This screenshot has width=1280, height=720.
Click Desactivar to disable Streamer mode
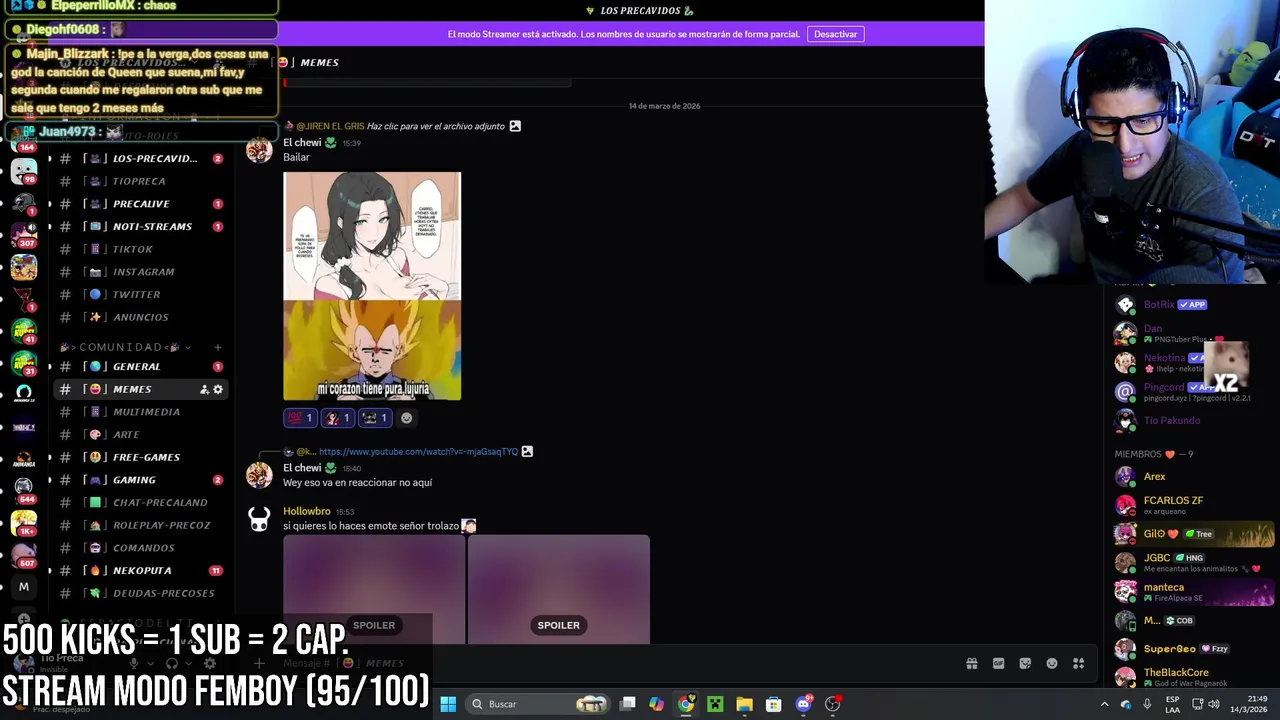pos(835,34)
